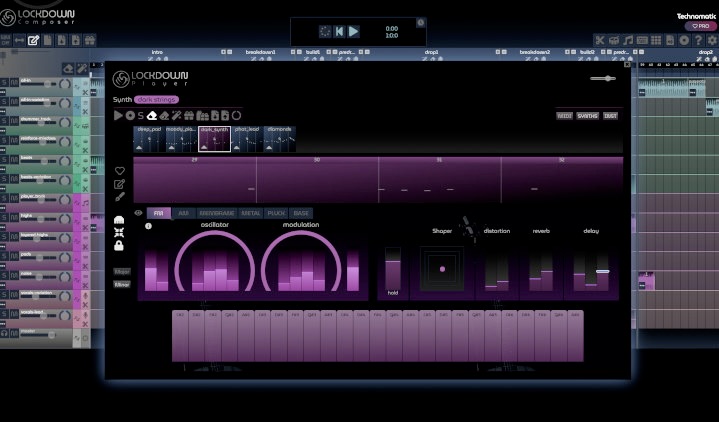Select the phat_lead preset thumbnail

pos(247,139)
